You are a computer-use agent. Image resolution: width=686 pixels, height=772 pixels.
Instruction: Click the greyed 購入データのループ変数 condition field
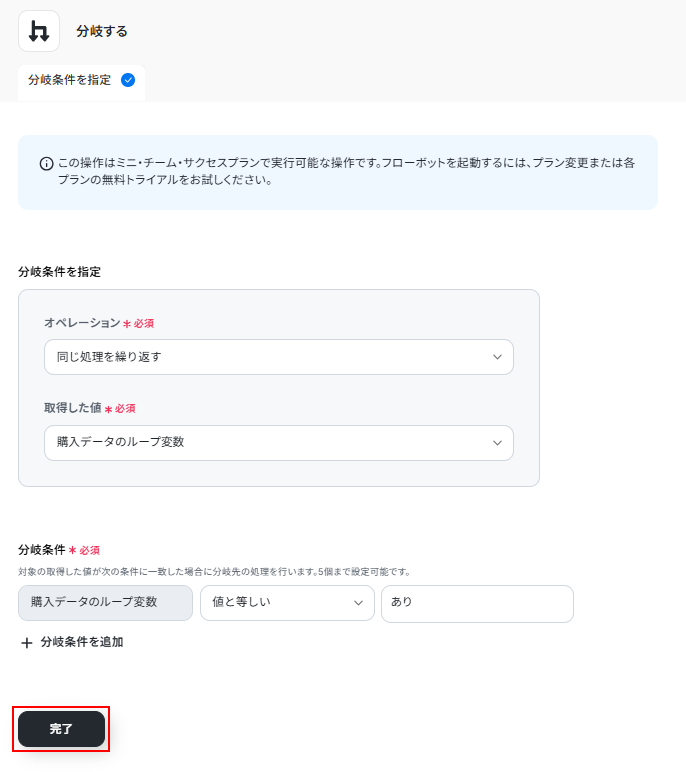pos(105,603)
